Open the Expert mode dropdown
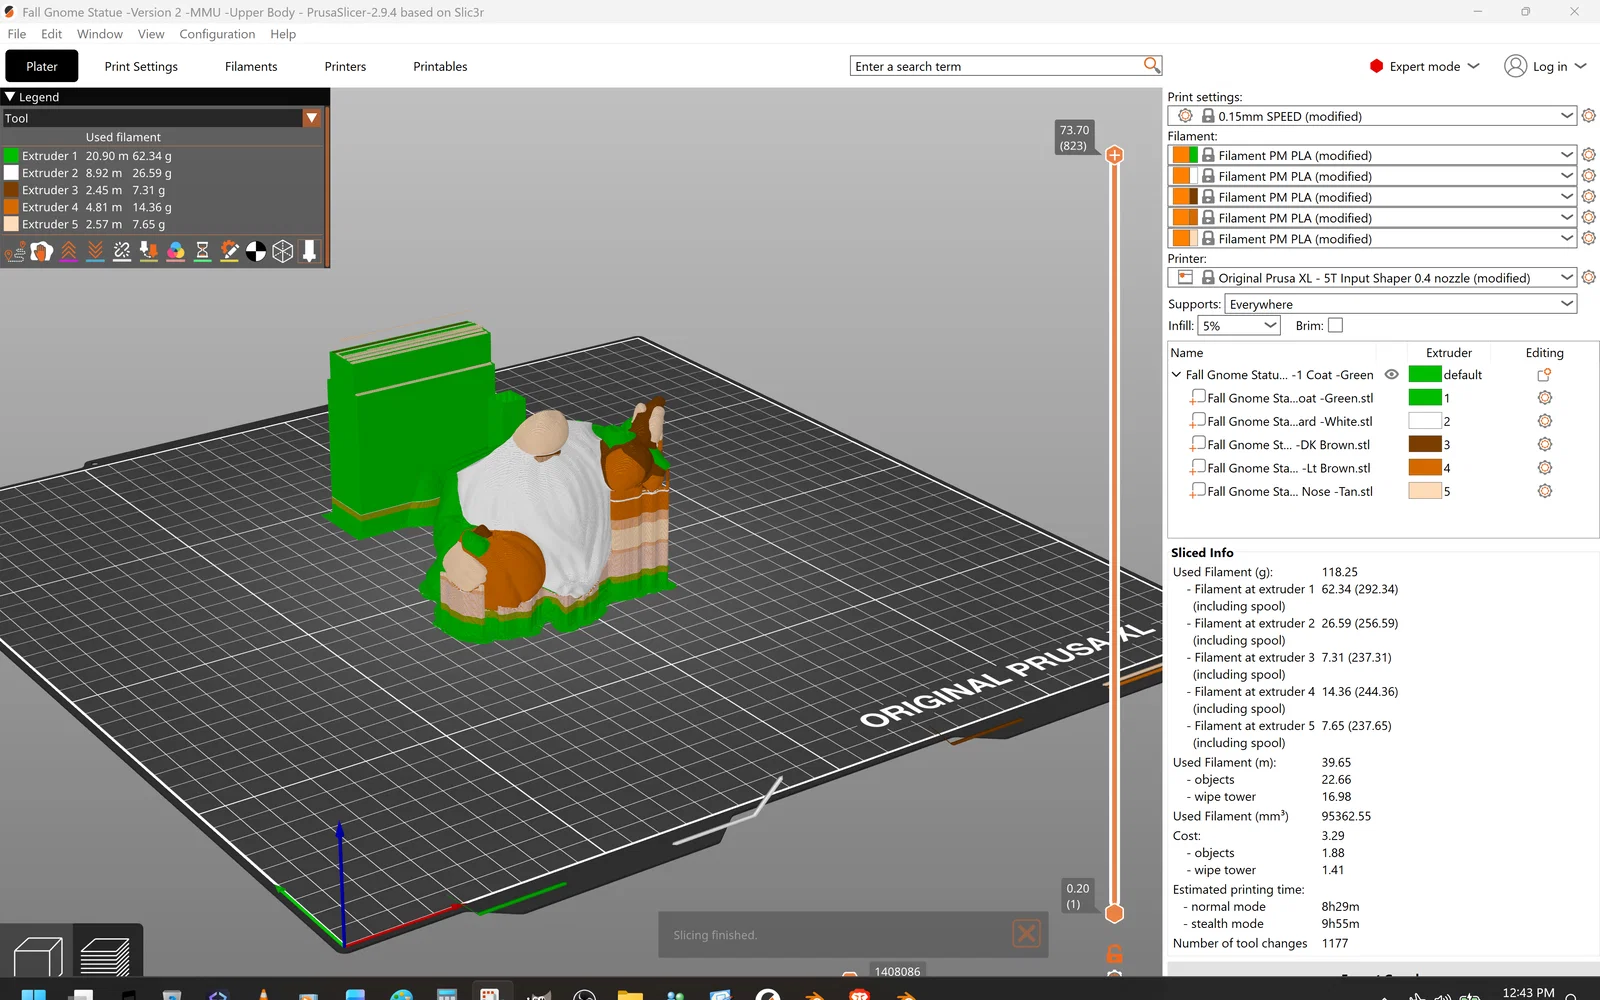This screenshot has height=1000, width=1600. (x=1425, y=66)
